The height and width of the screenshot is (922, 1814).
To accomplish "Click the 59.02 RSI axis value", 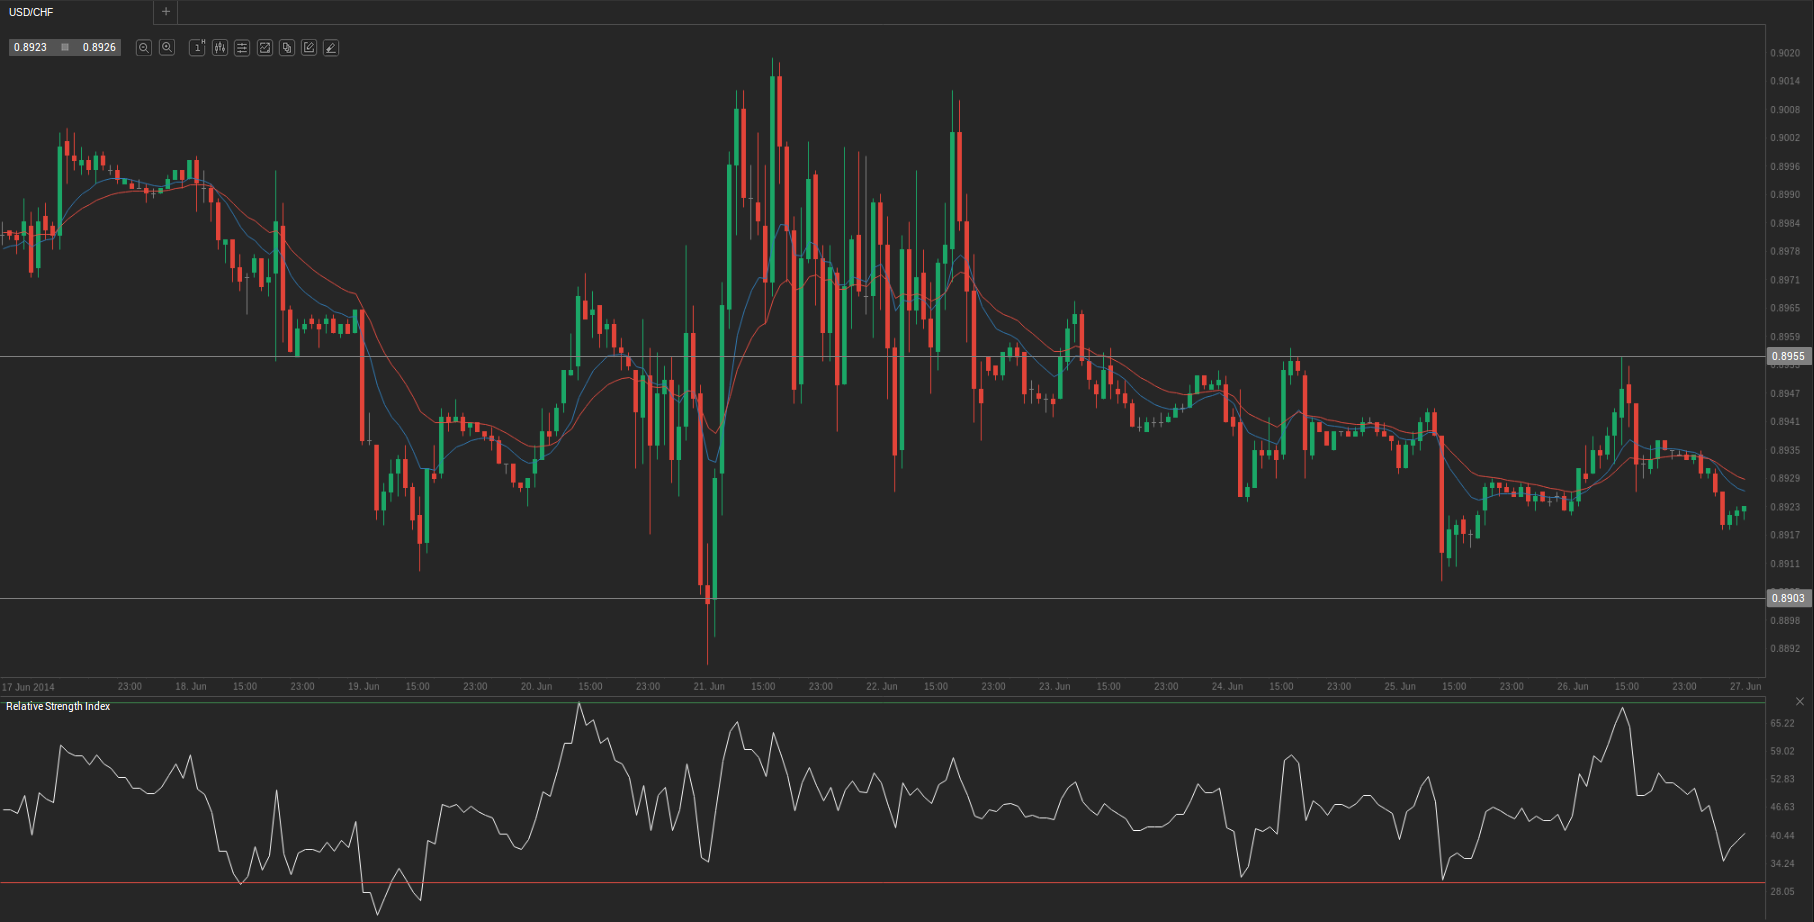I will 1782,751.
